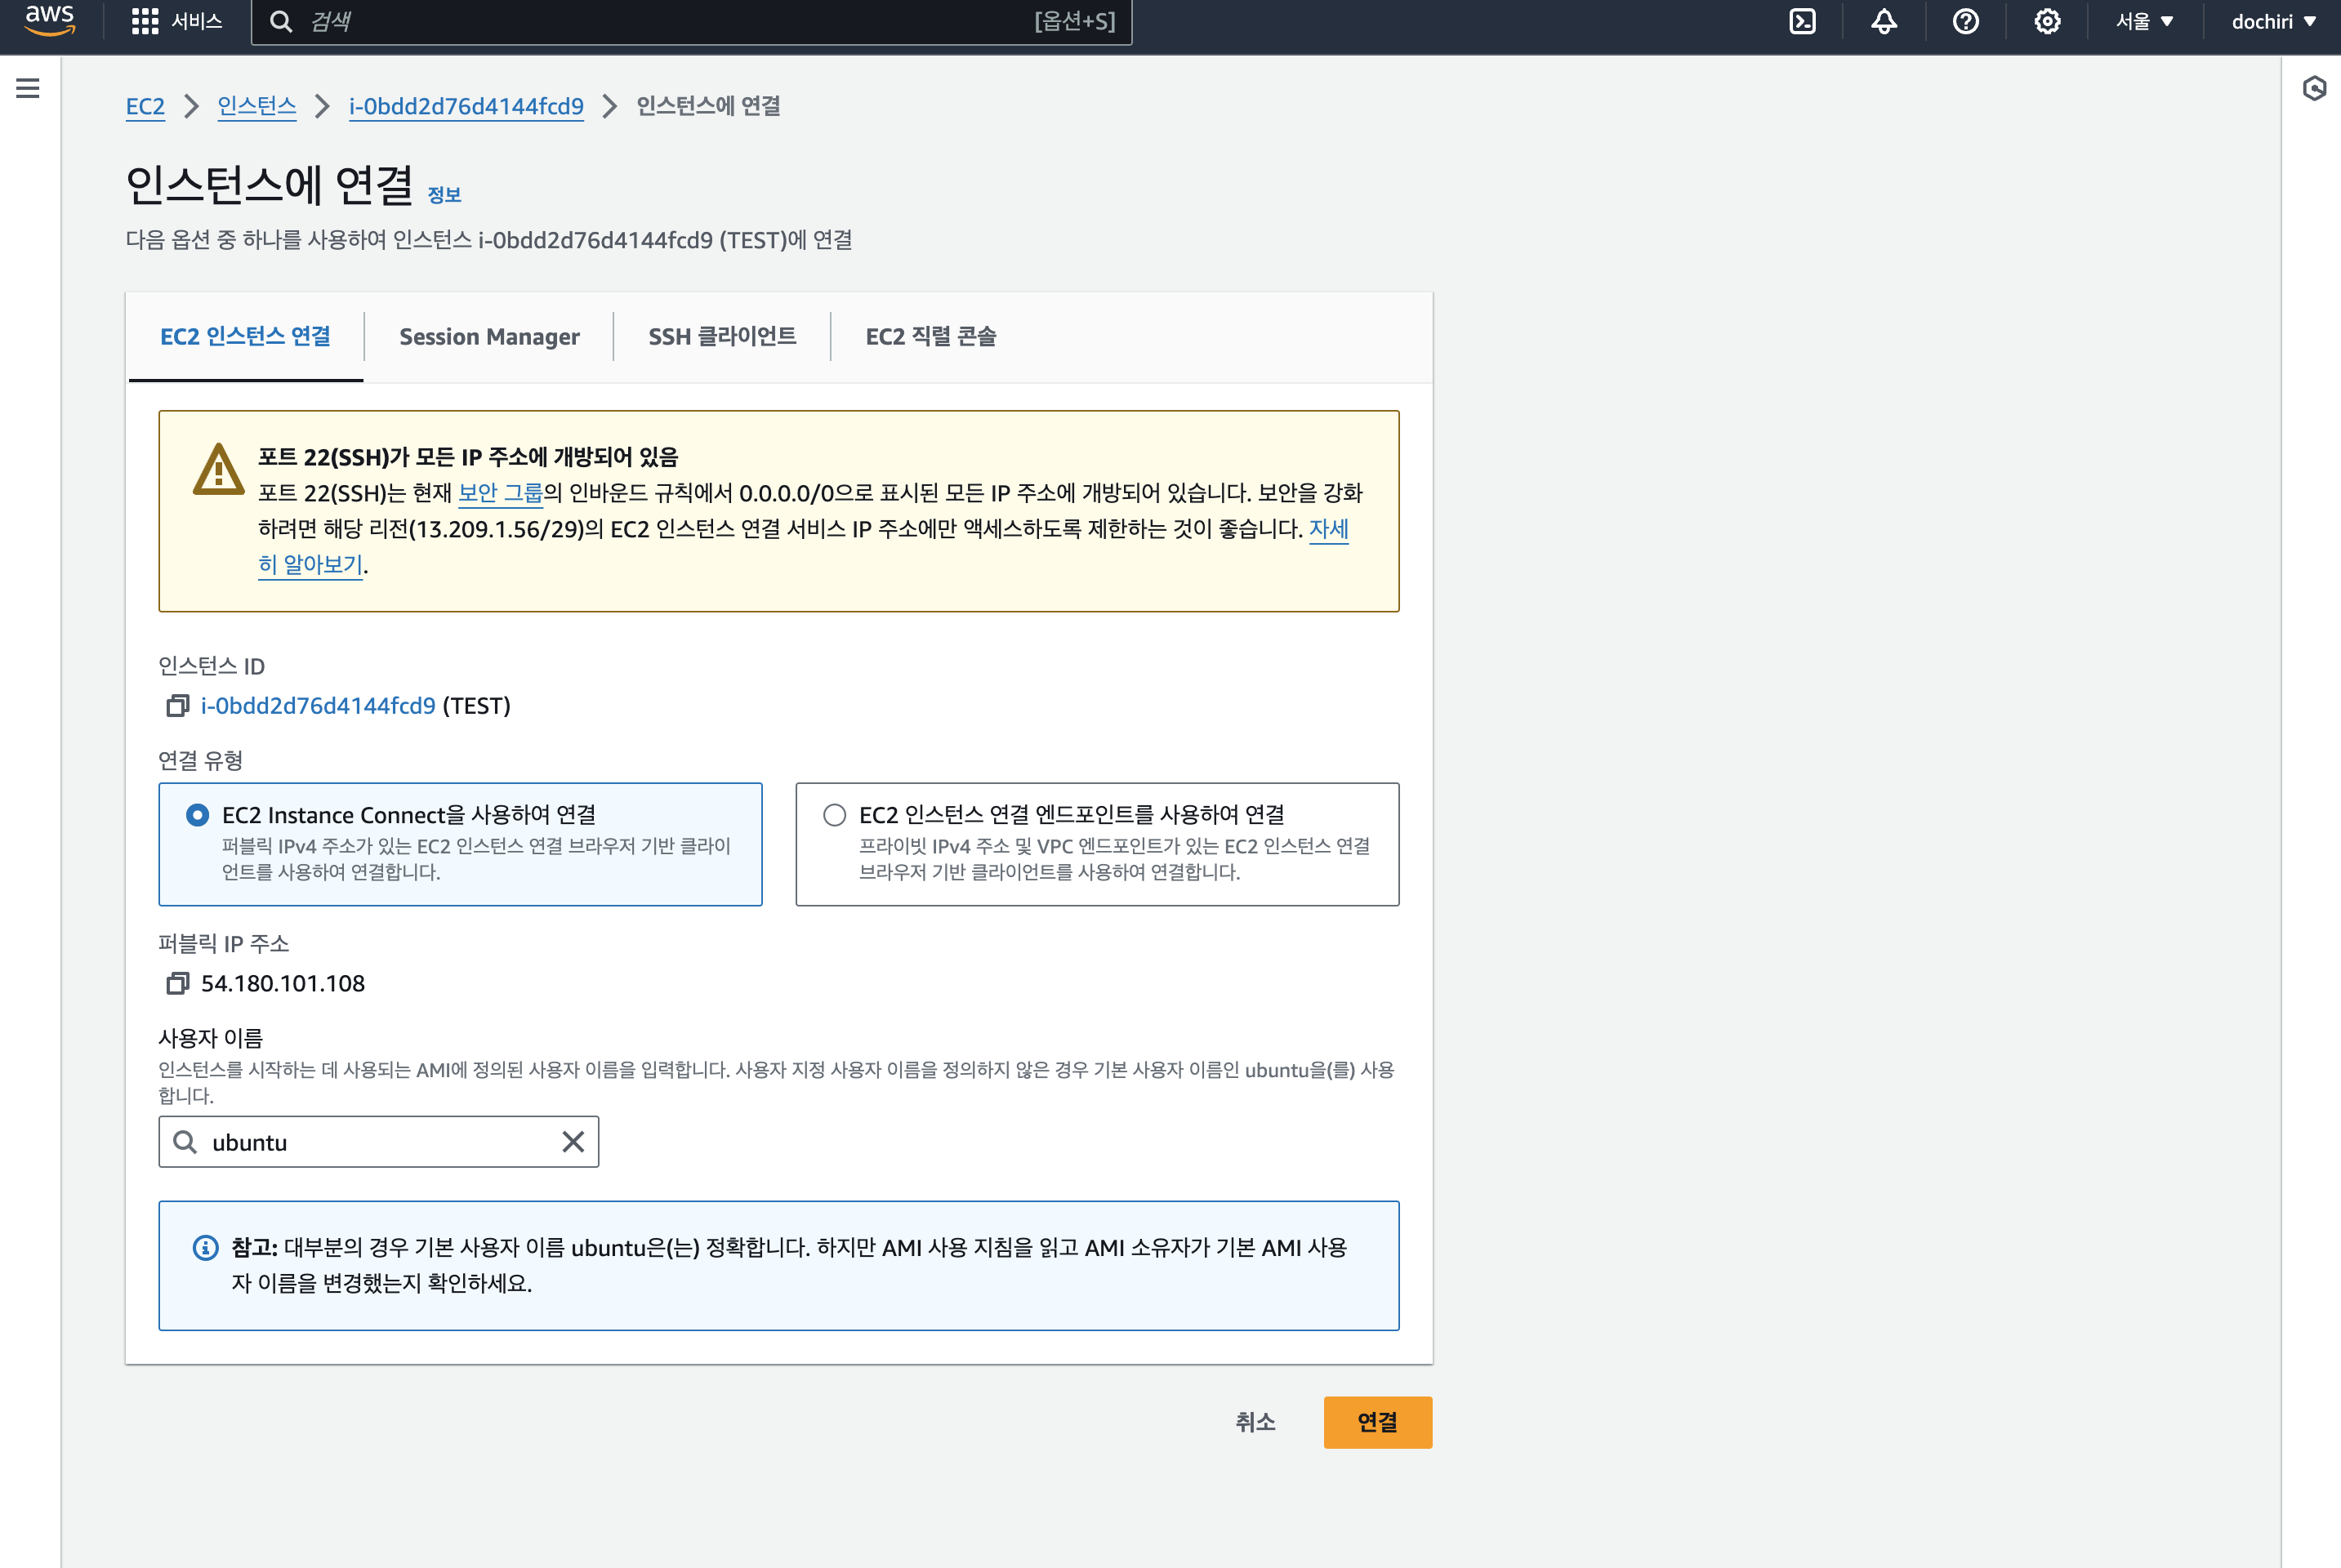Copy the instance ID with copy icon
The width and height of the screenshot is (2341, 1568).
coord(177,706)
